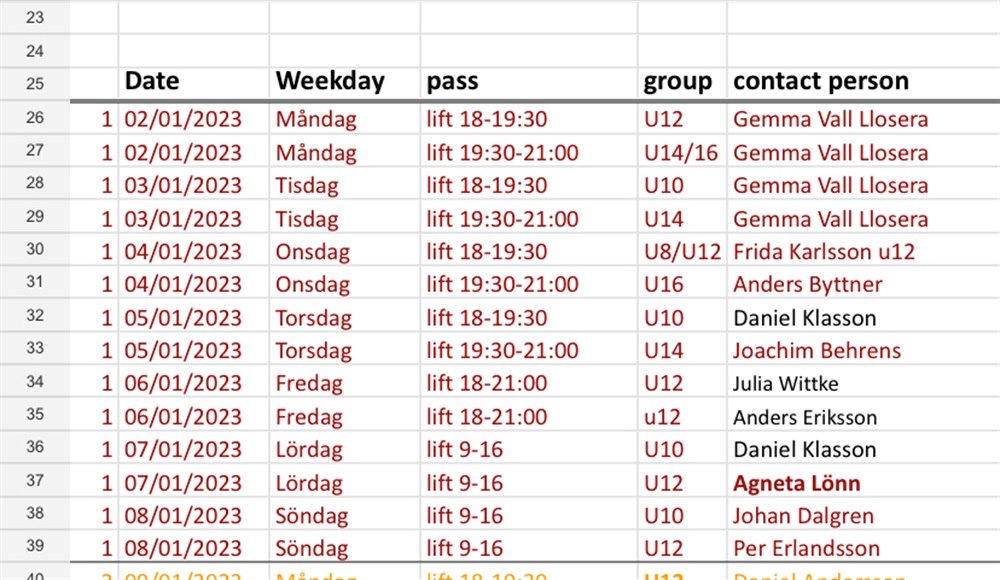
Task: Click the group column header cell
Action: tap(682, 83)
